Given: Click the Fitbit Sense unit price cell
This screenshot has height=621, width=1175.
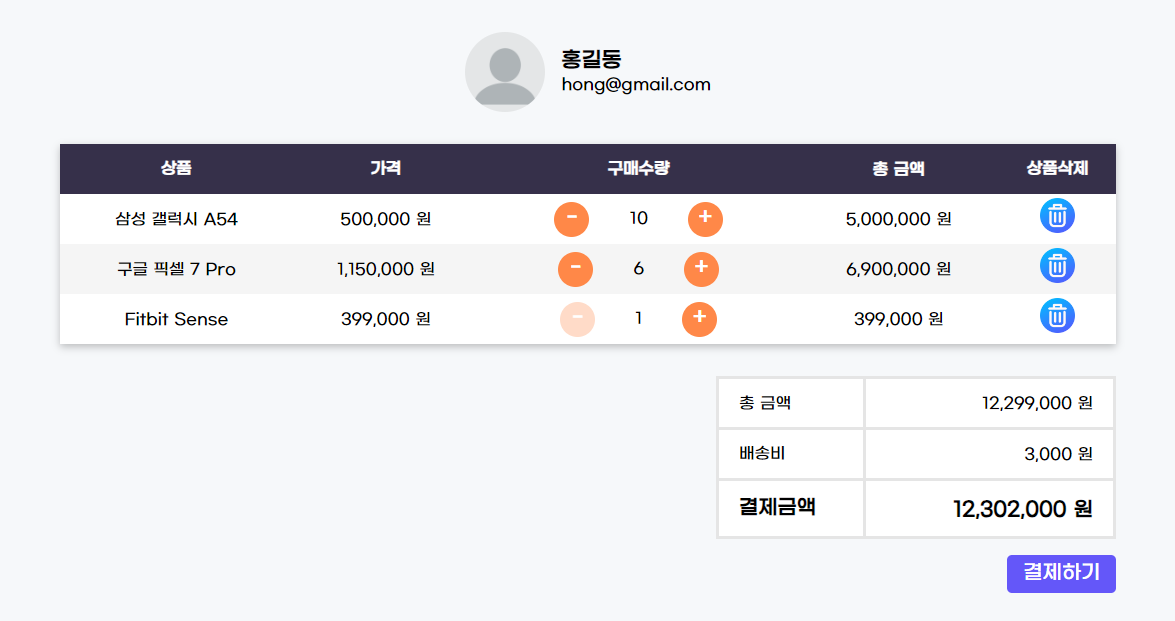Looking at the screenshot, I should coord(386,319).
